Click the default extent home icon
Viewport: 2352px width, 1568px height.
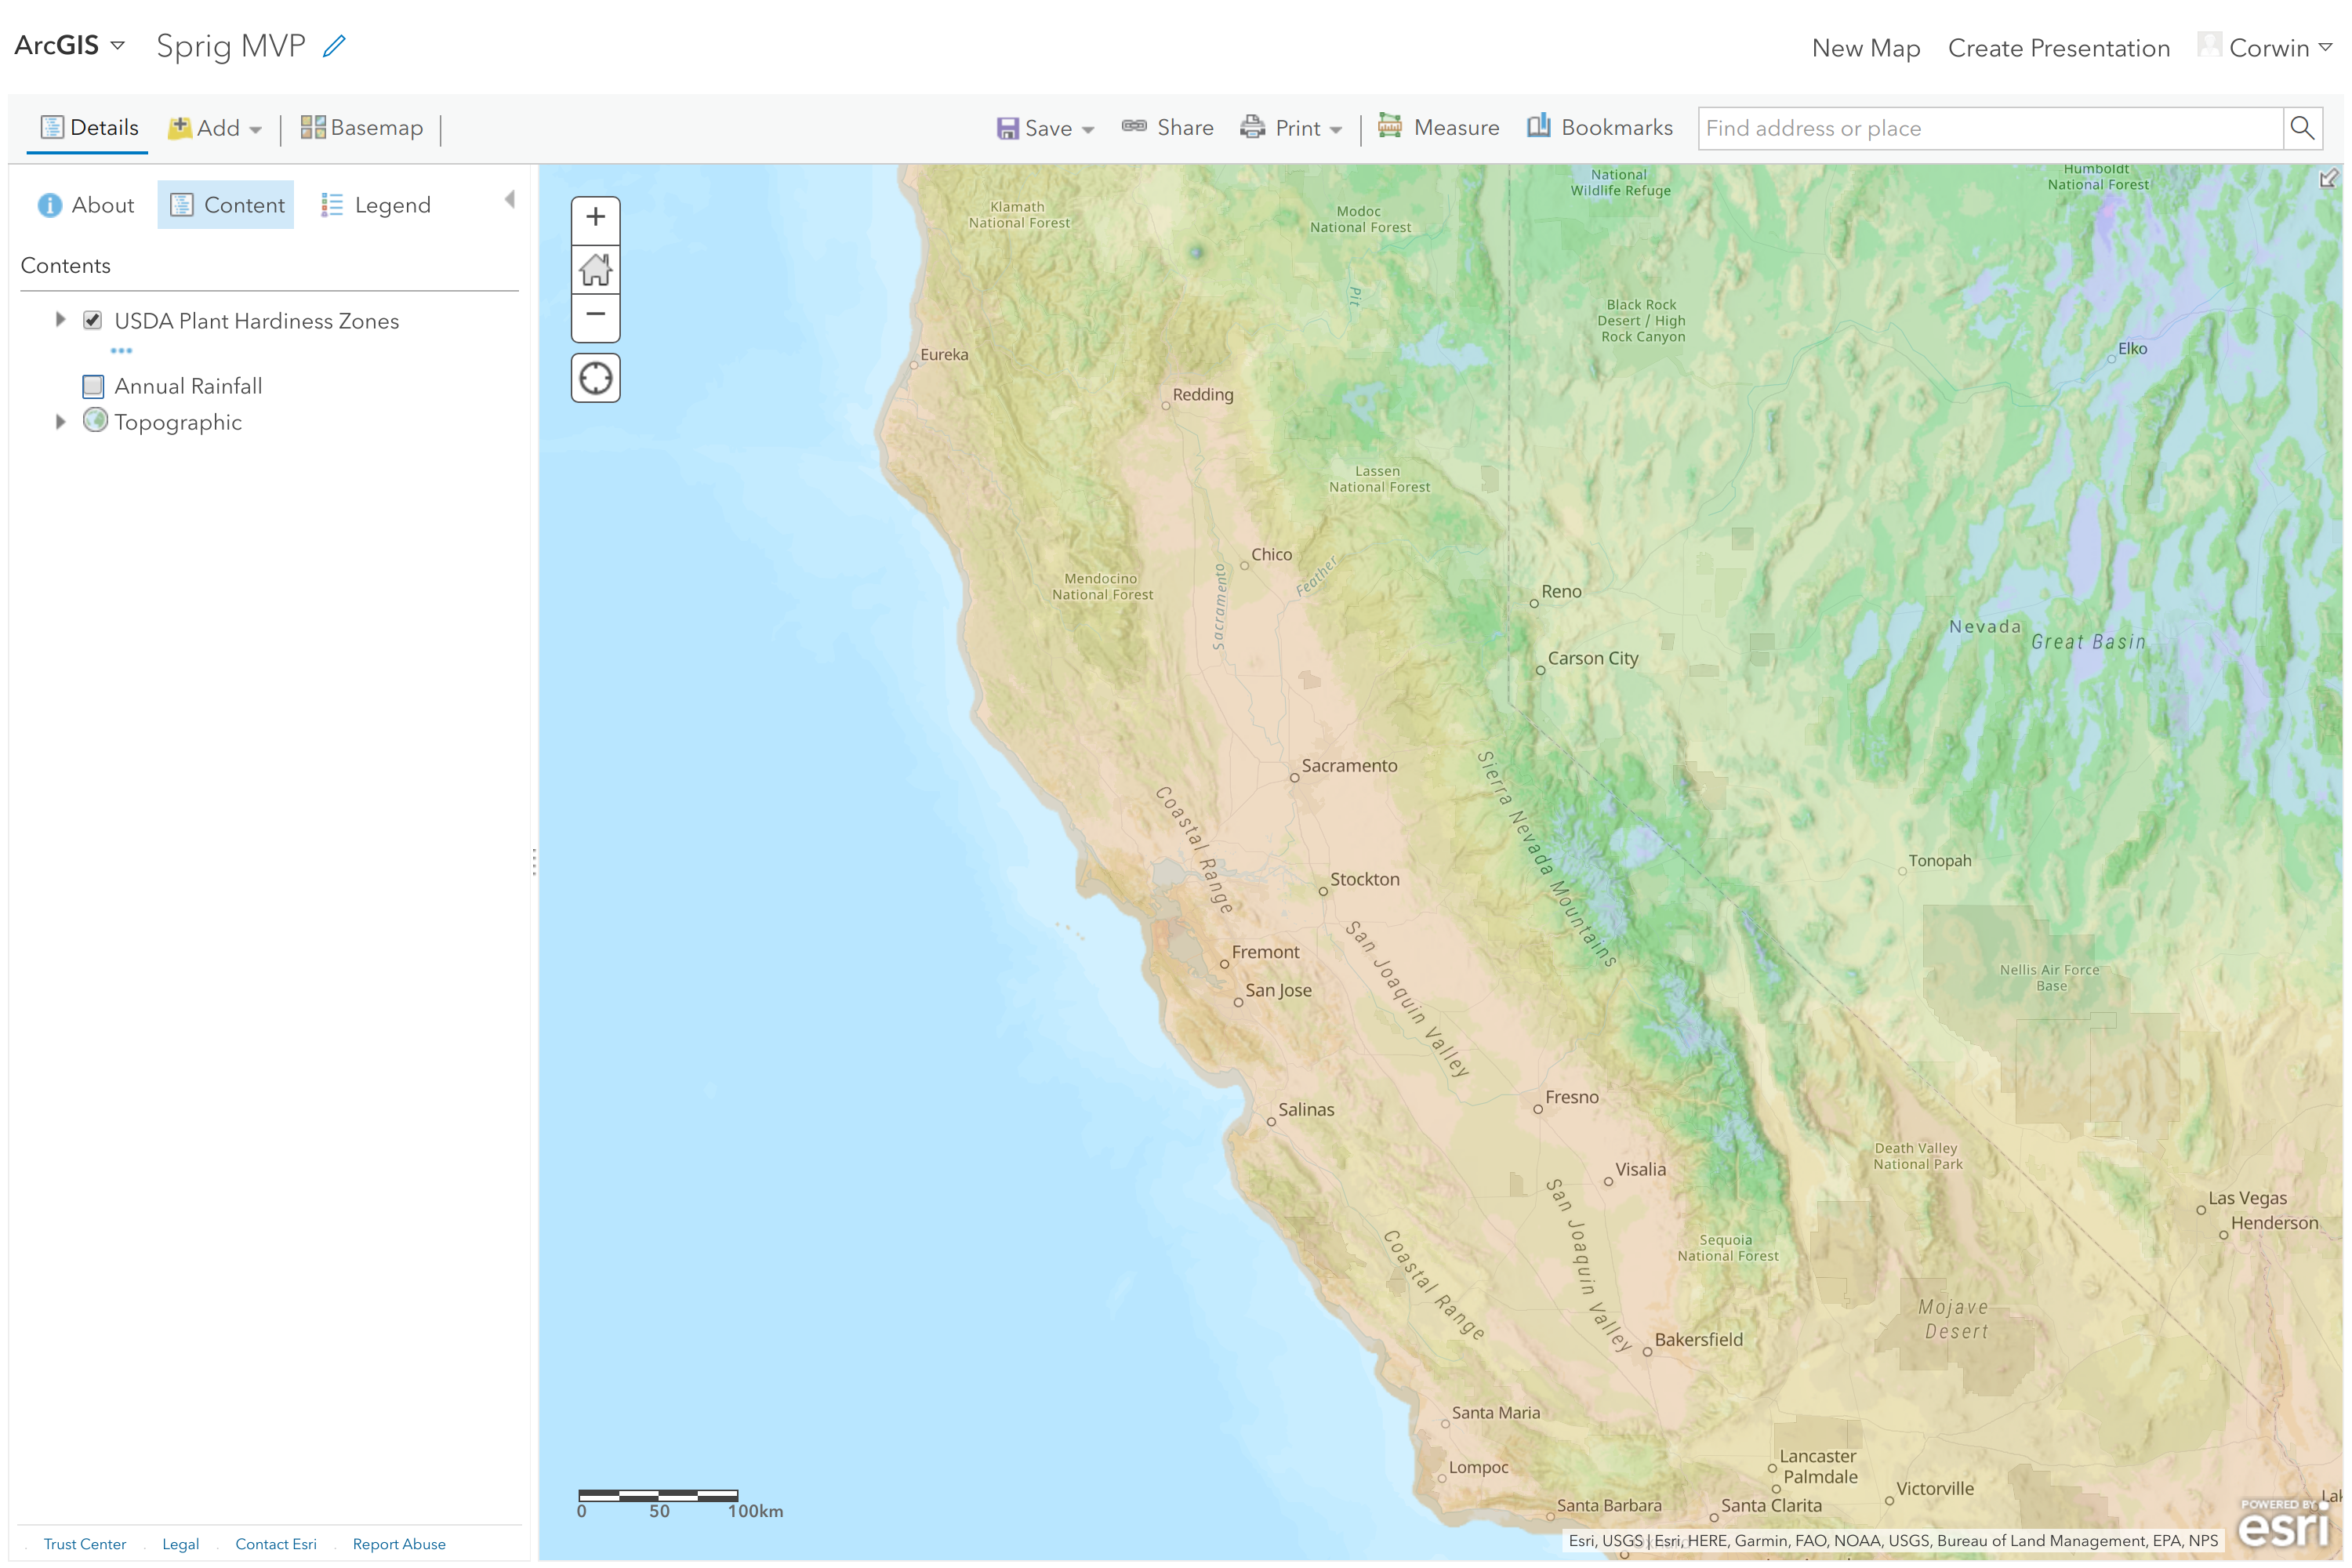595,269
